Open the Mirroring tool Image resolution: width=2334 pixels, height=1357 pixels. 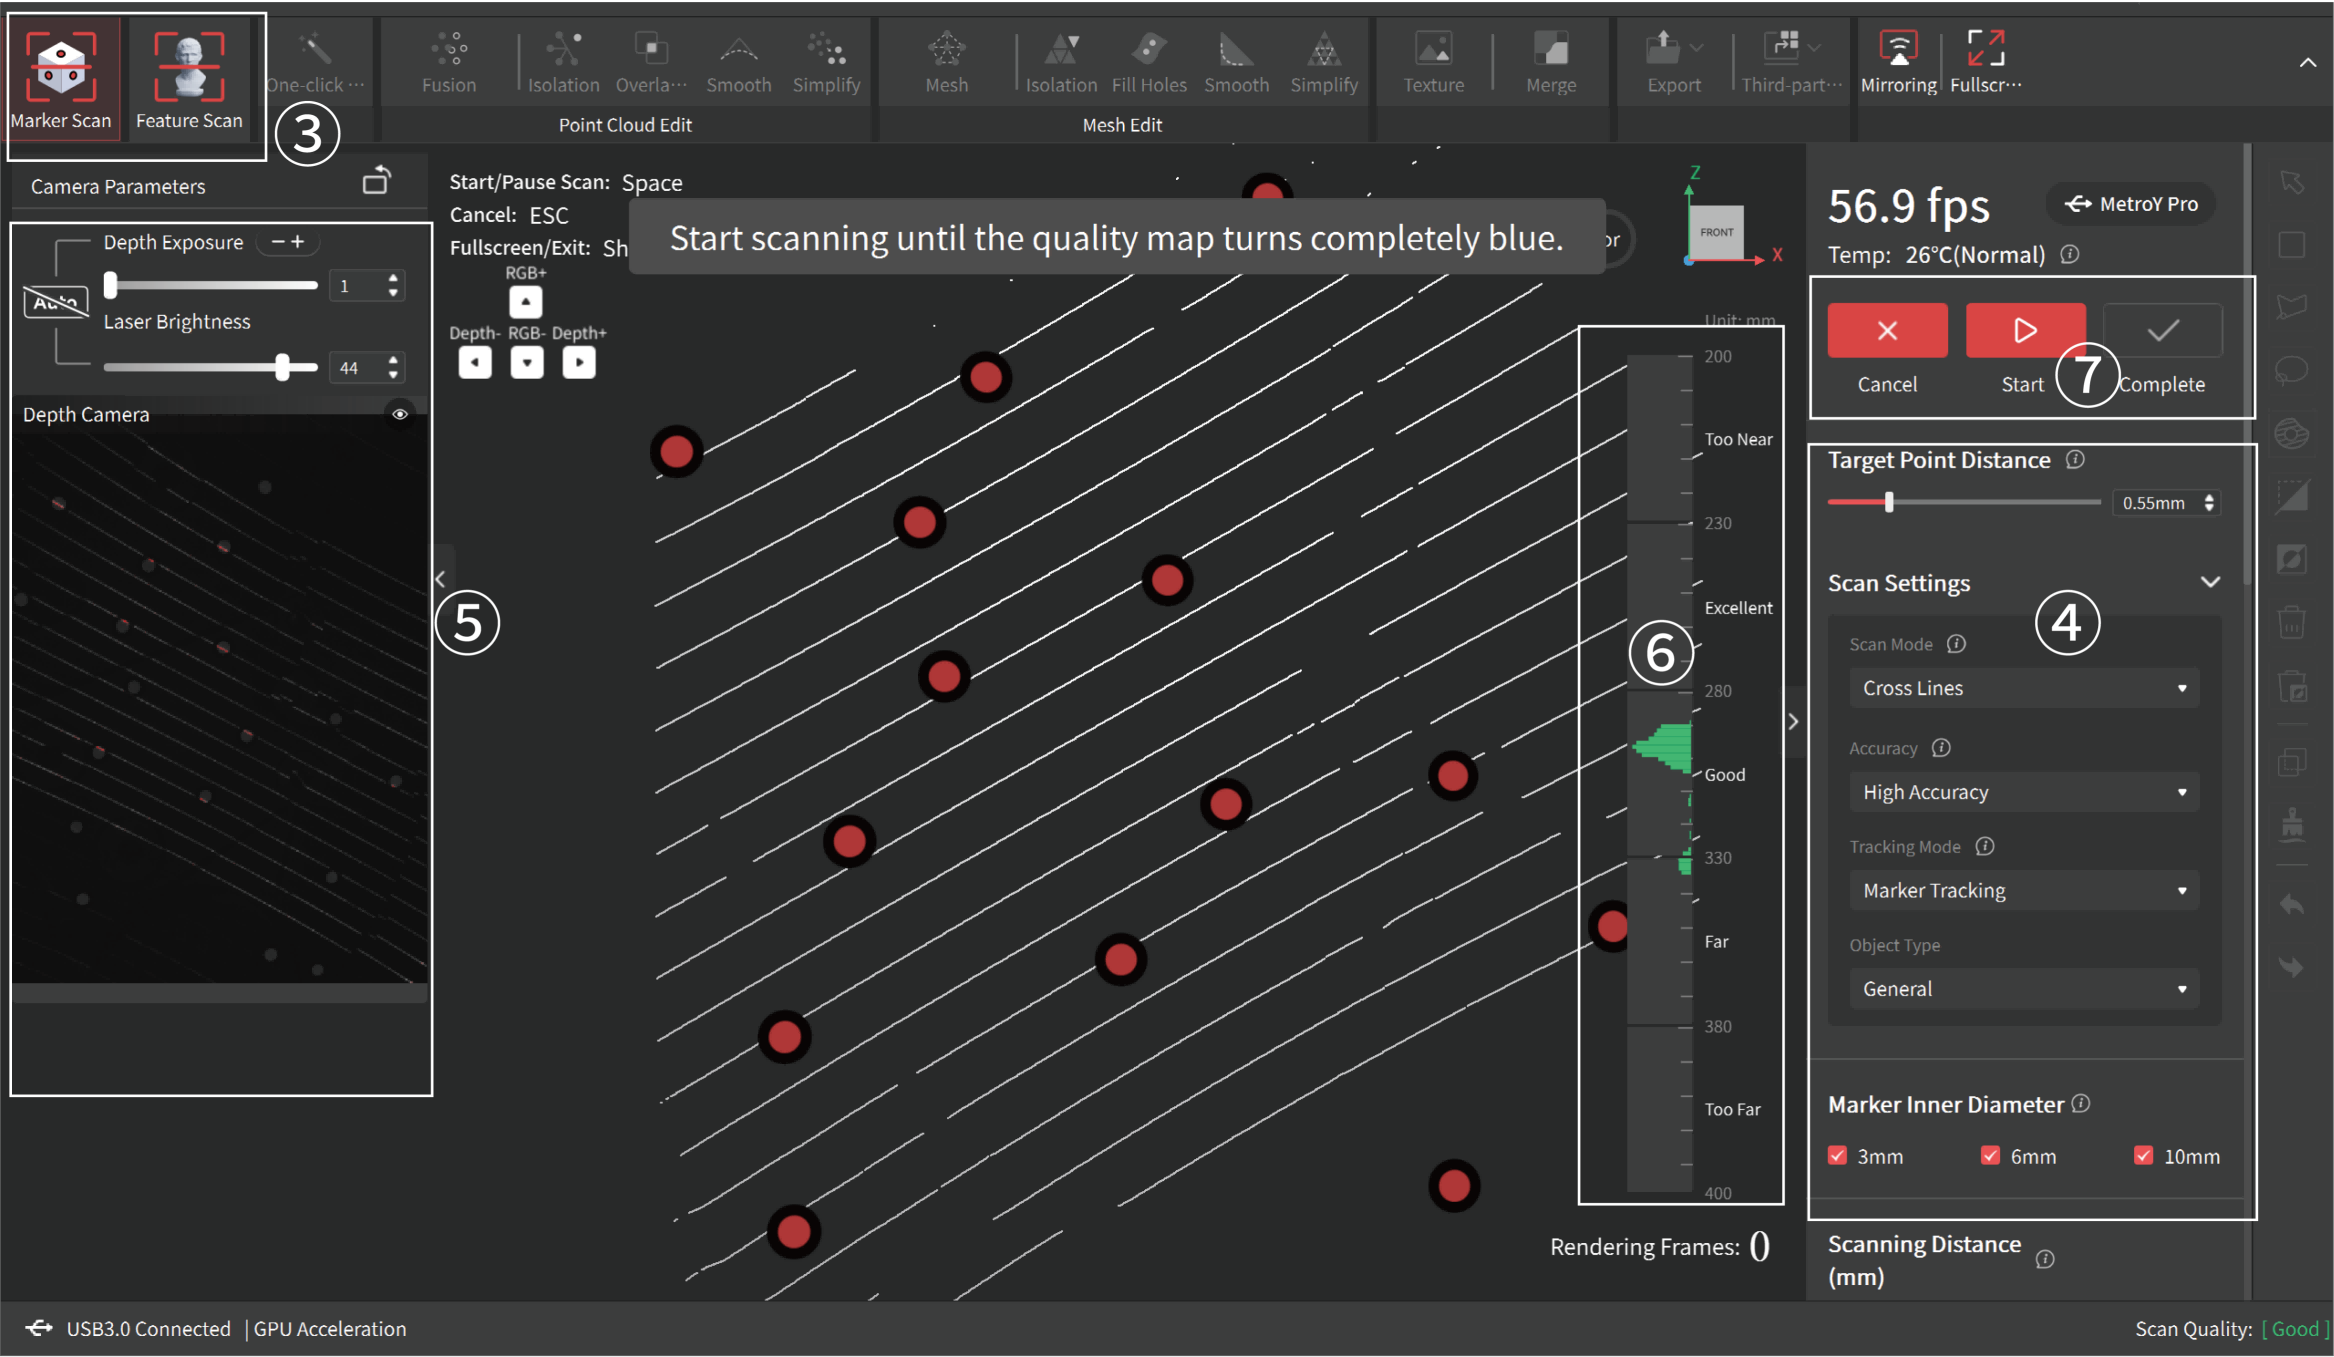1897,60
